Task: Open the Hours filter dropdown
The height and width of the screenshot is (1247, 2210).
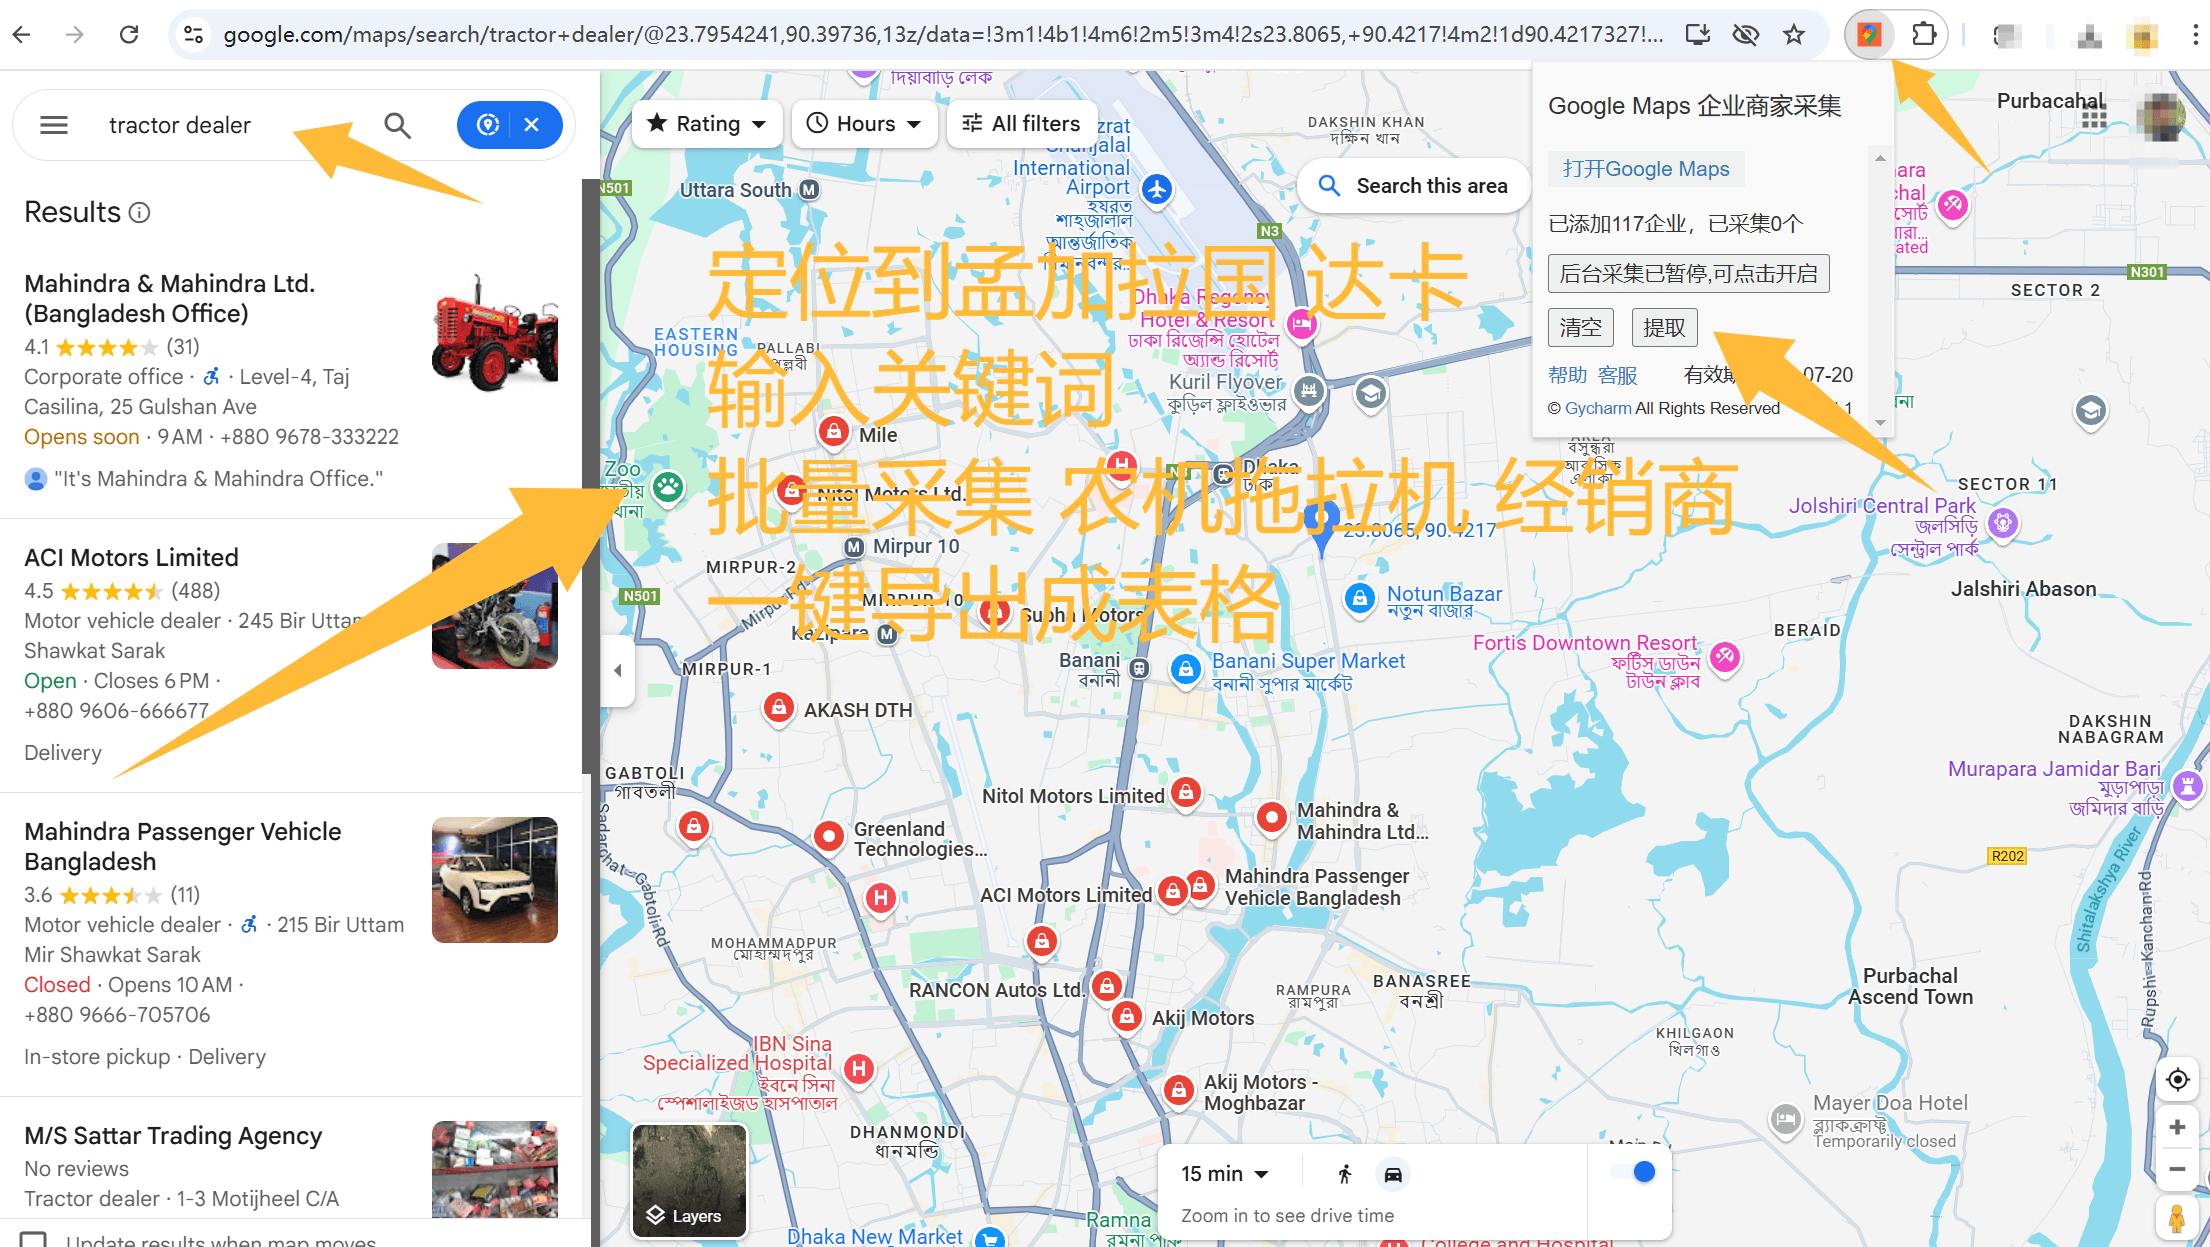Action: click(864, 124)
